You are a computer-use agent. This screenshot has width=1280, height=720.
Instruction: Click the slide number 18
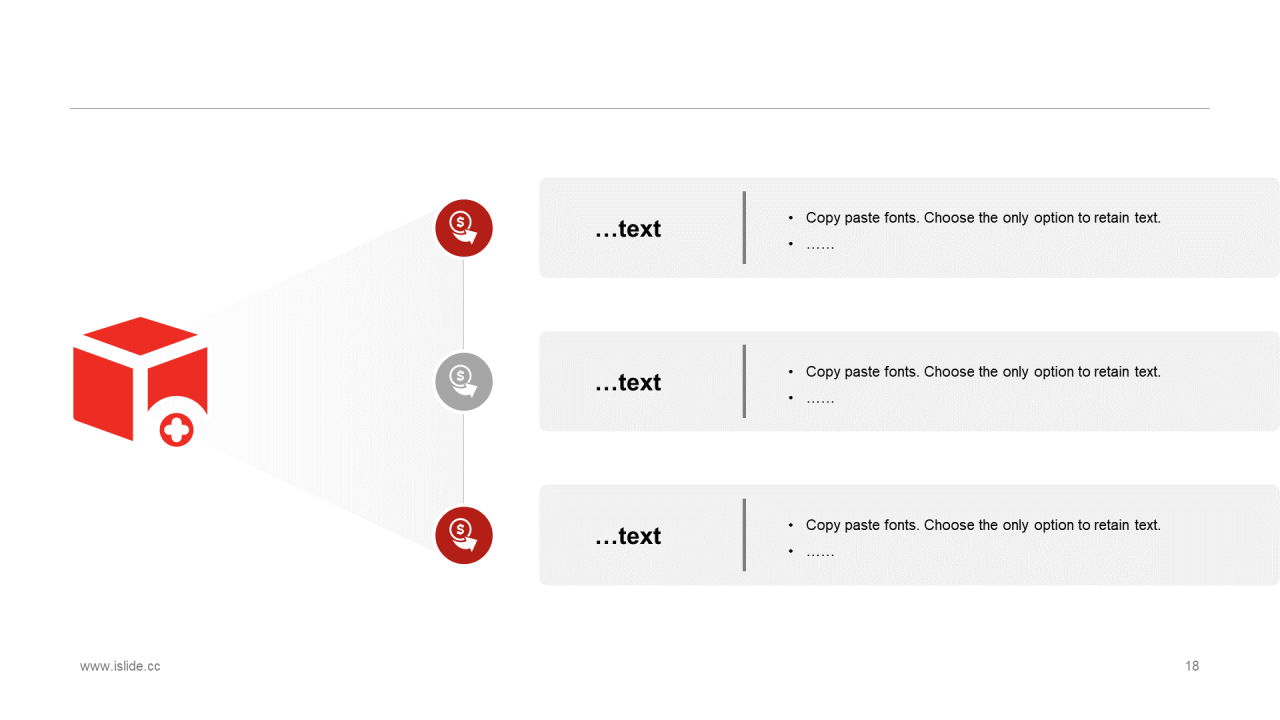point(1192,666)
